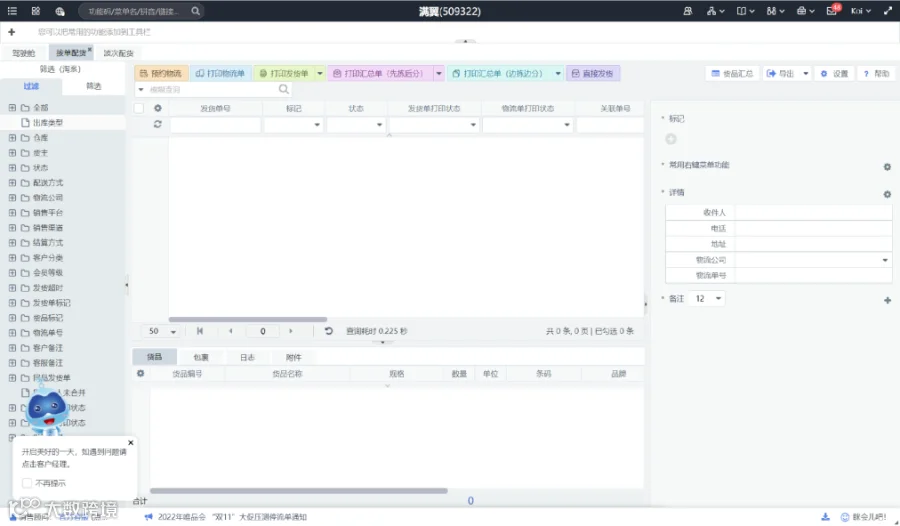
Task: Click the horizontal scrollbar of goods grid
Action: coord(298,491)
